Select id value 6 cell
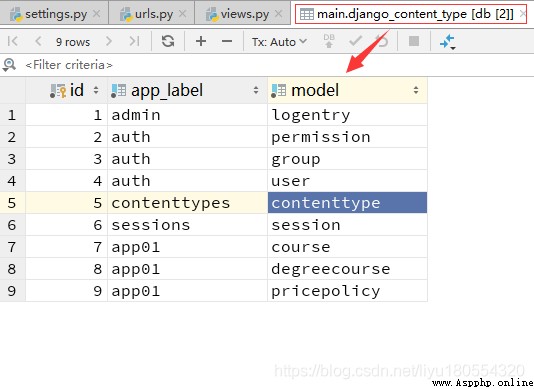Viewport: 534px width, 389px height. (67, 225)
